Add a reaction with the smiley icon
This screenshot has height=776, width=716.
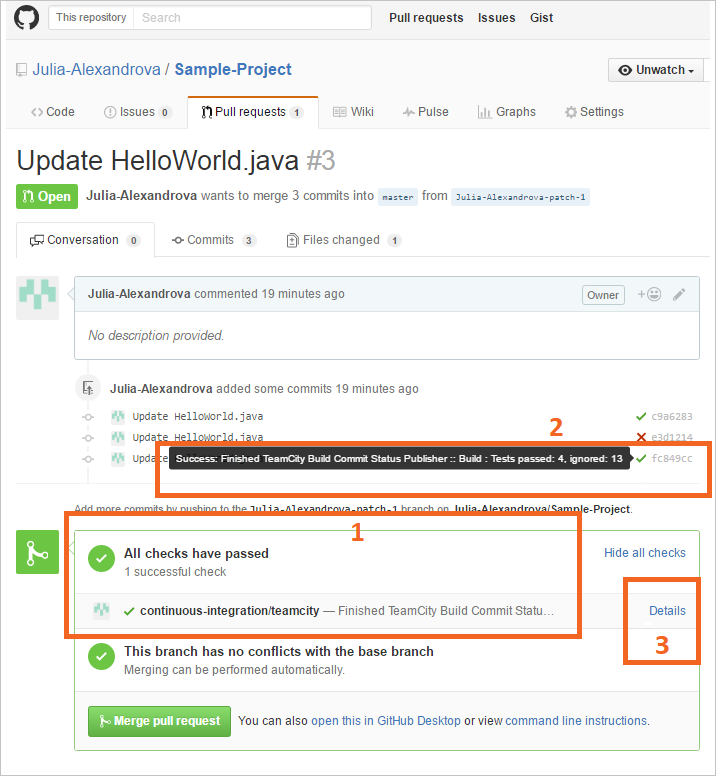pyautogui.click(x=649, y=294)
